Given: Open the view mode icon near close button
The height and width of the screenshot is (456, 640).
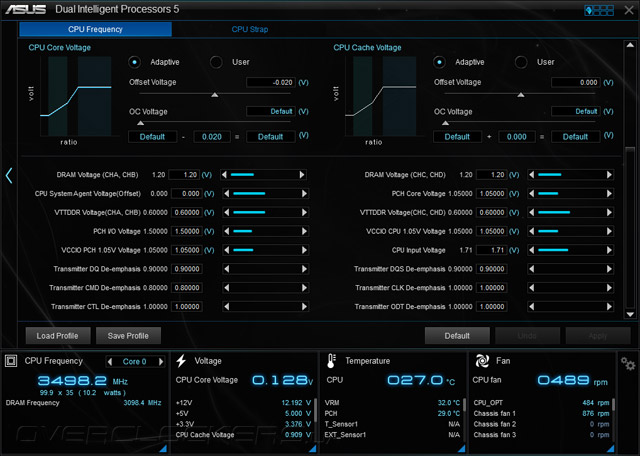Looking at the screenshot, I should click(599, 10).
